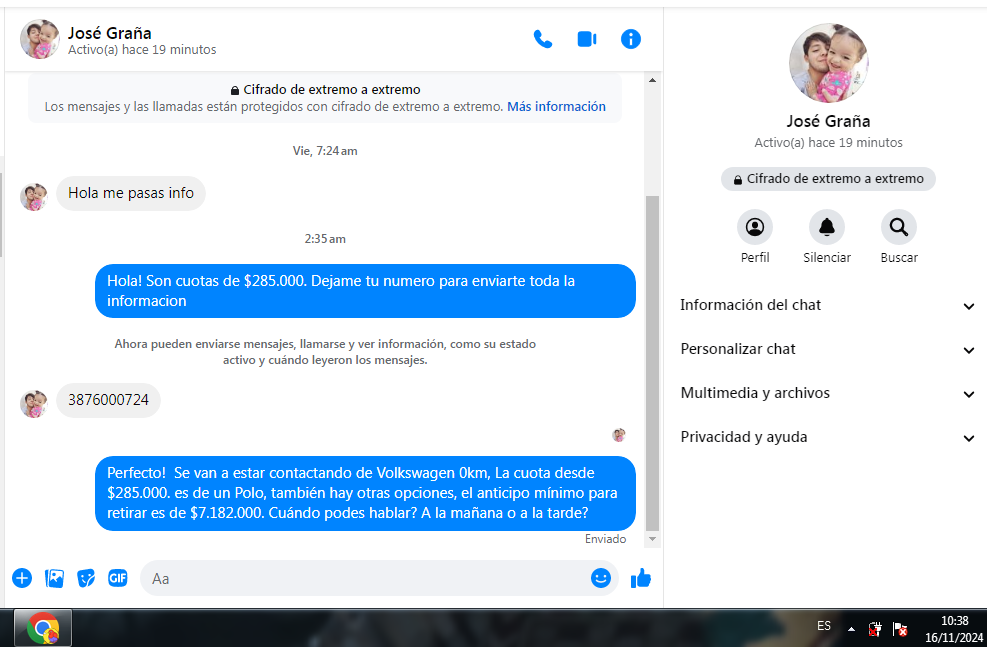Expand Personalizar chat section
Image resolution: width=987 pixels, height=647 pixels.
tap(827, 349)
